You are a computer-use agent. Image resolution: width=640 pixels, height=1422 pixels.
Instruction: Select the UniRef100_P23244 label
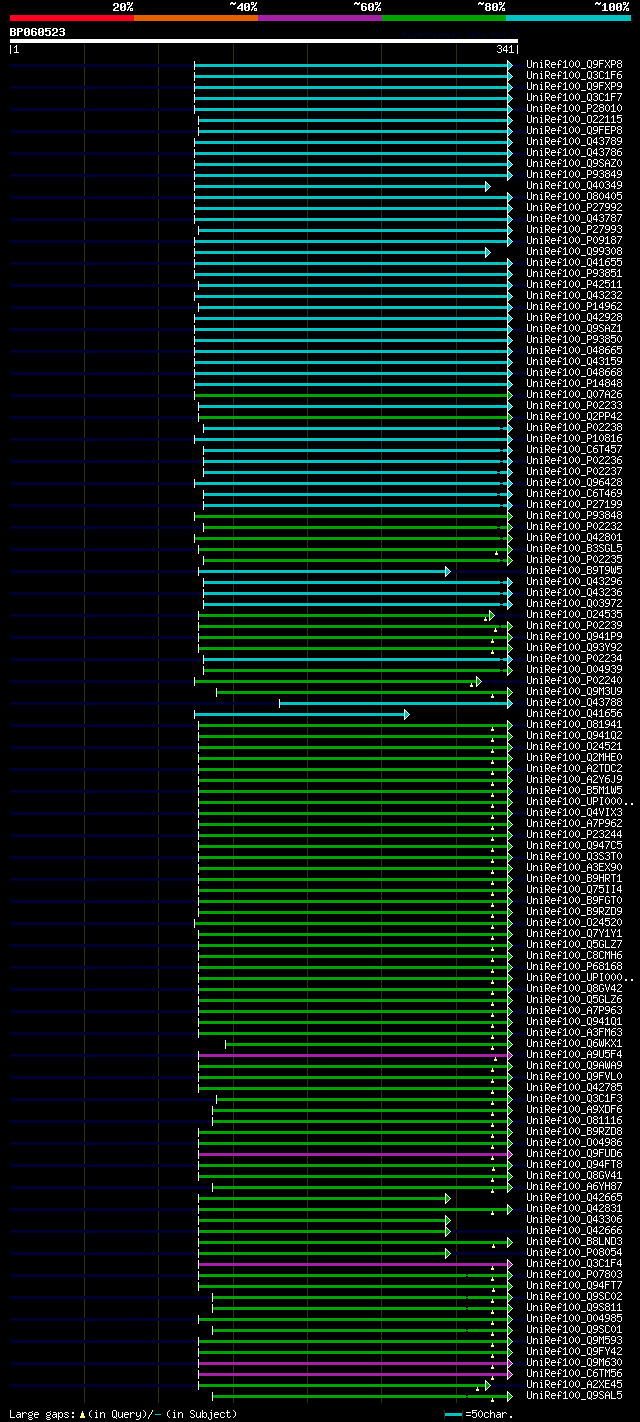(x=574, y=835)
